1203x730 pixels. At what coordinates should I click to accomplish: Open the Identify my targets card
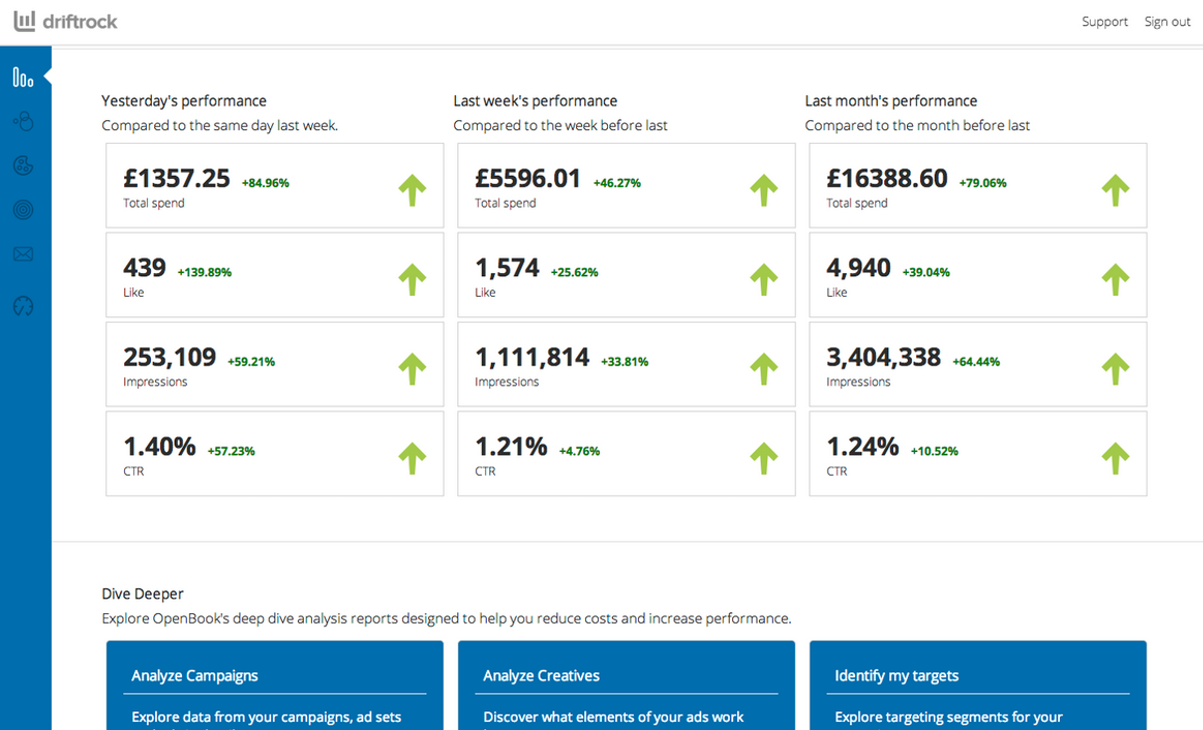coord(978,686)
